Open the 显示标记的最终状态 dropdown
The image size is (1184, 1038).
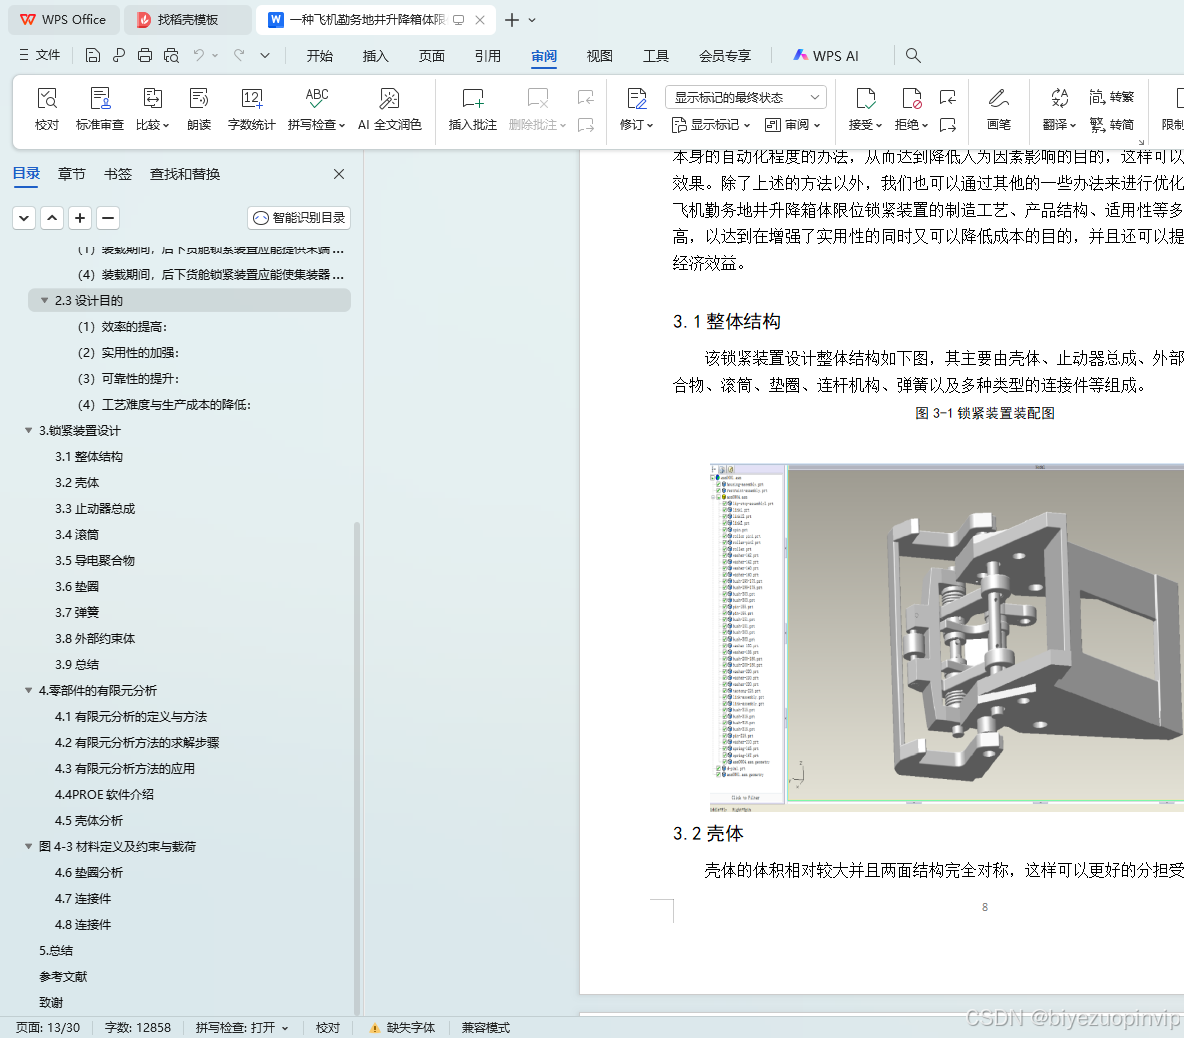(745, 97)
